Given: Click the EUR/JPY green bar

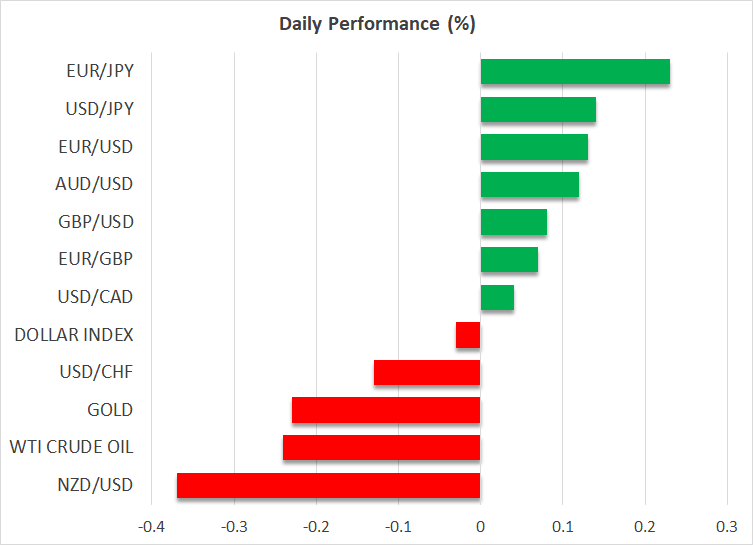Looking at the screenshot, I should pyautogui.click(x=575, y=72).
